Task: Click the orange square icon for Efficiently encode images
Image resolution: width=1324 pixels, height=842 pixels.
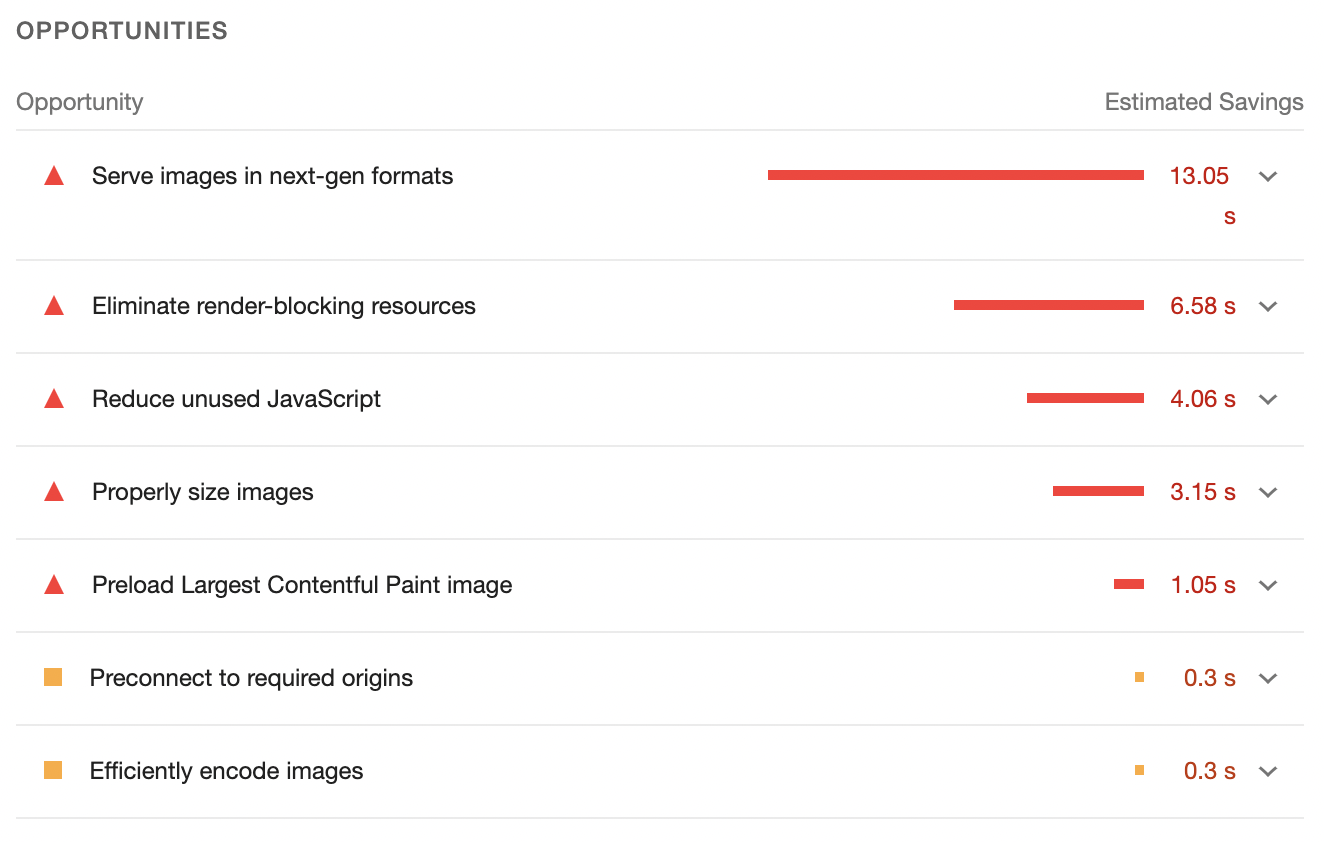Action: pos(53,771)
